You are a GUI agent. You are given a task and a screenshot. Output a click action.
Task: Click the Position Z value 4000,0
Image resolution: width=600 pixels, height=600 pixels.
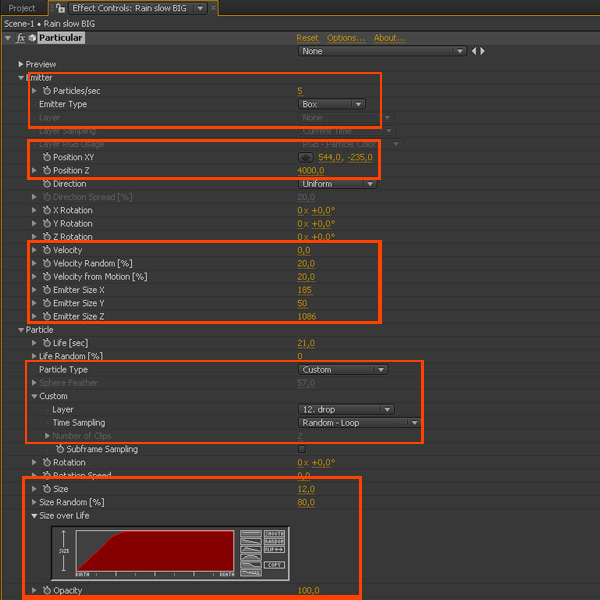311,171
